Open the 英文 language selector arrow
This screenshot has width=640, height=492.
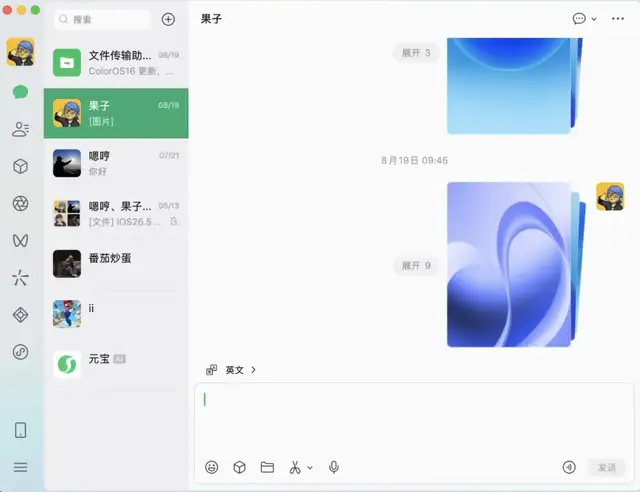(x=253, y=370)
